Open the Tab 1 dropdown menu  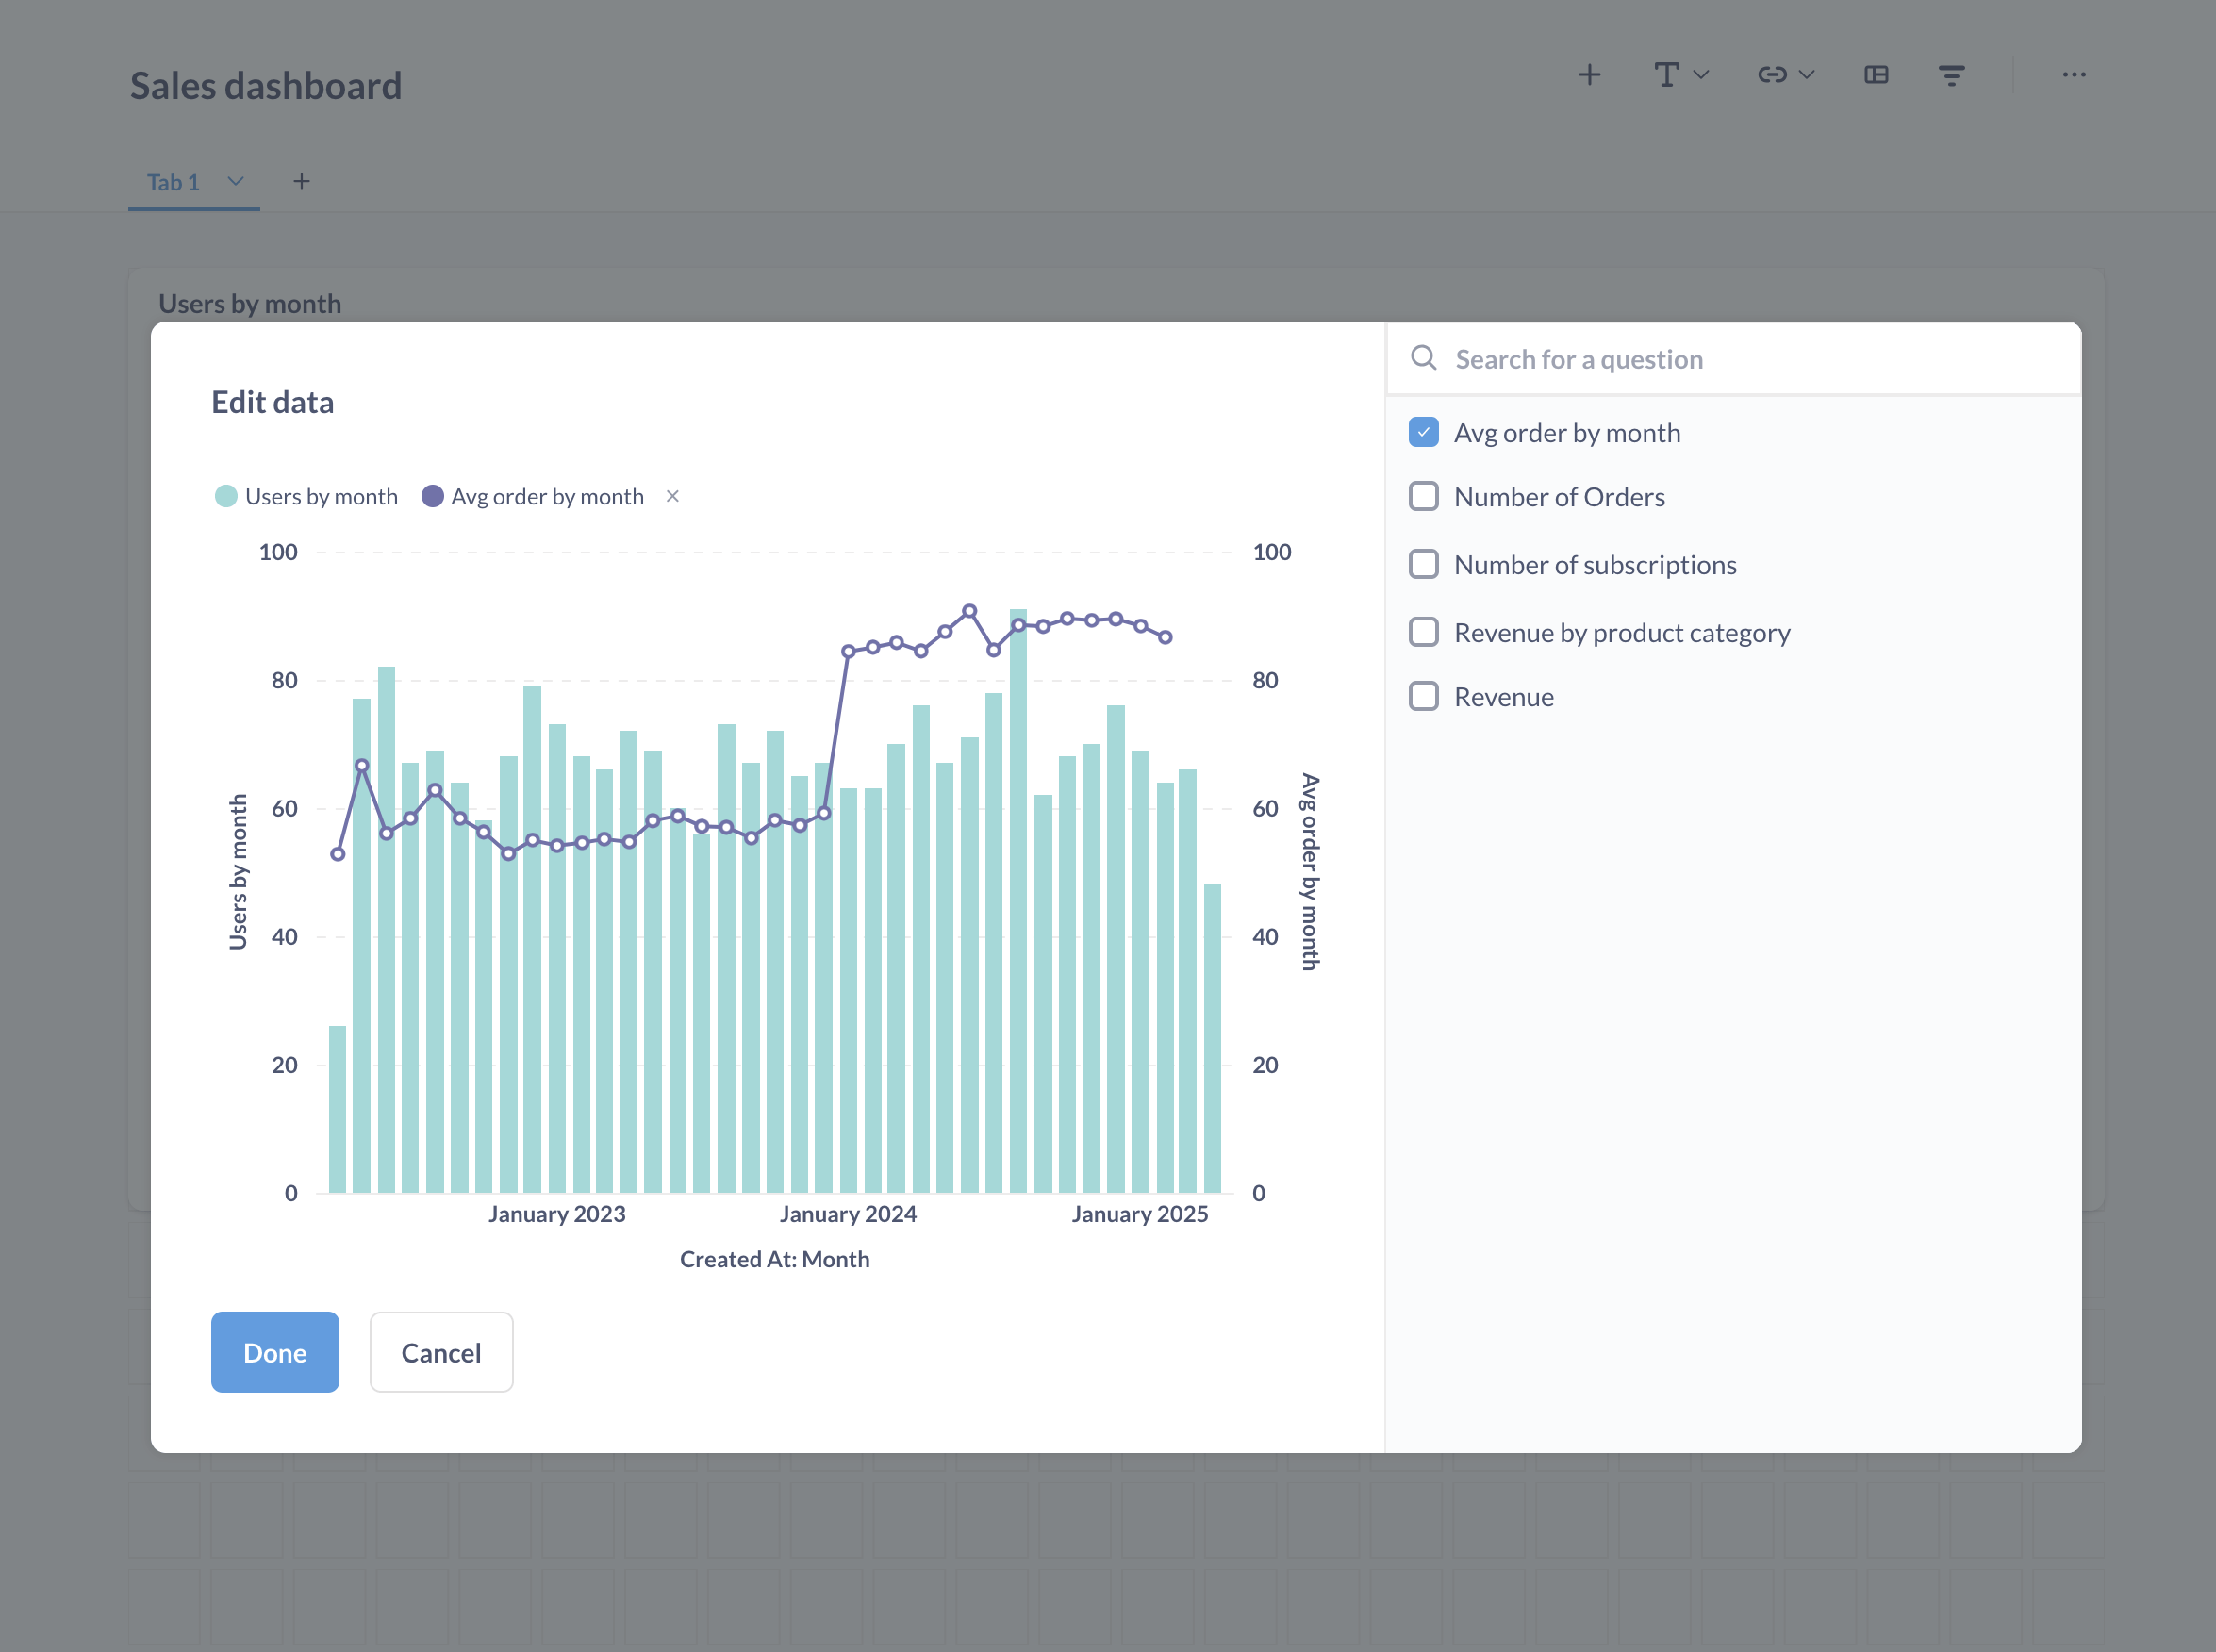point(236,182)
